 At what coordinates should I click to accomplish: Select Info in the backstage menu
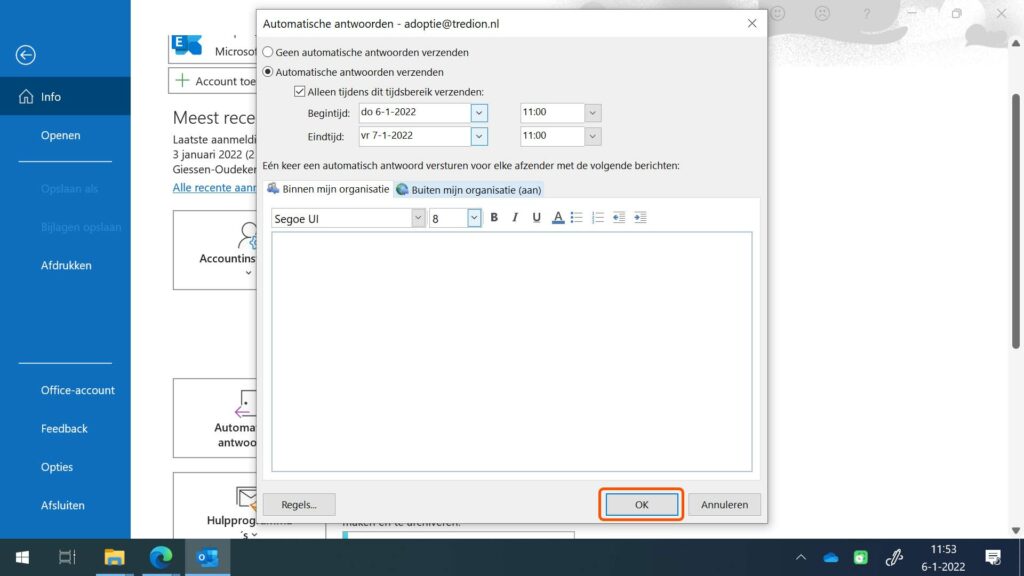(65, 97)
